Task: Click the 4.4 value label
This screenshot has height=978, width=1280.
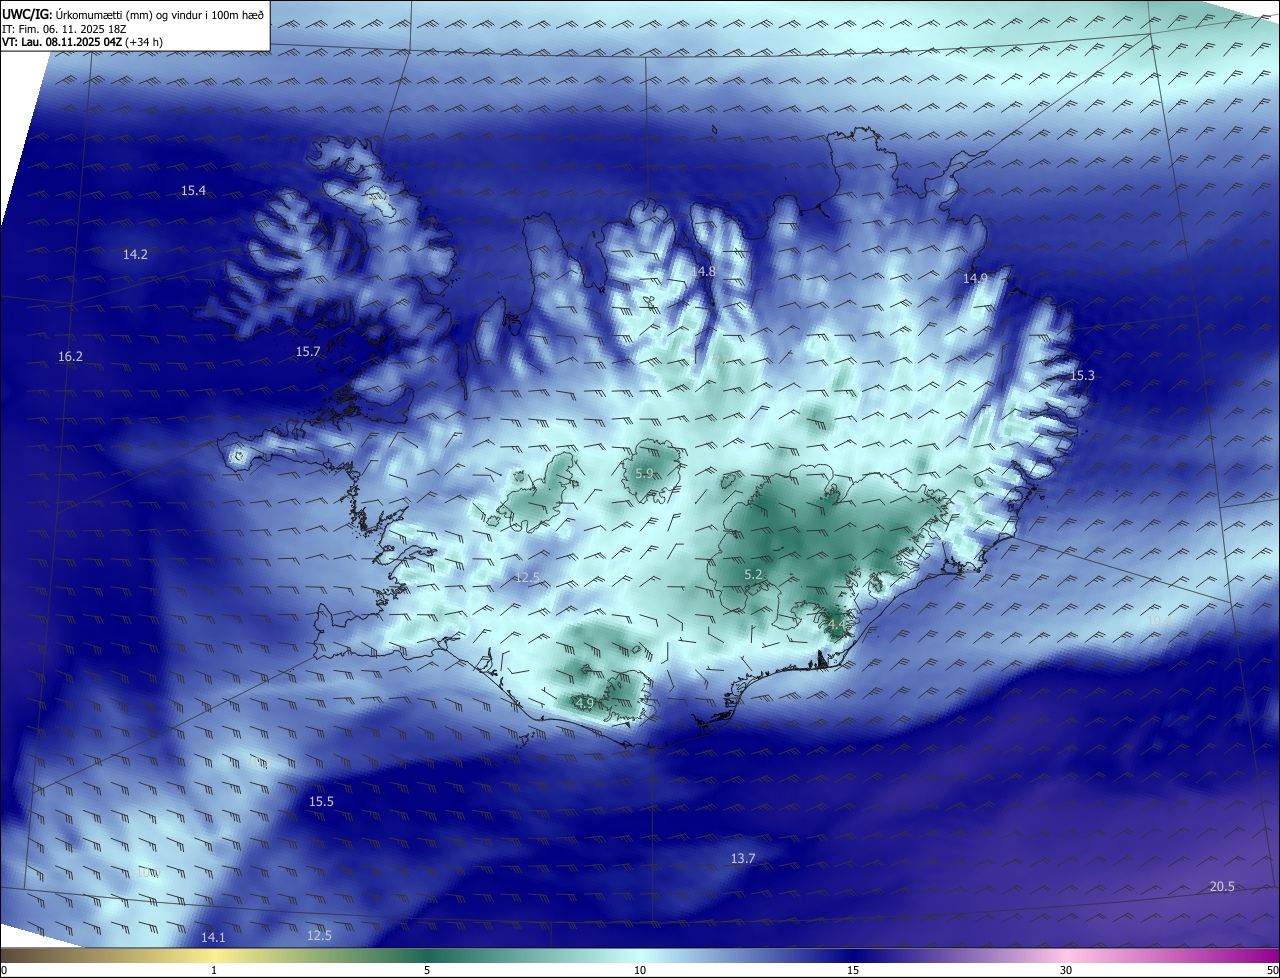Action: 836,625
